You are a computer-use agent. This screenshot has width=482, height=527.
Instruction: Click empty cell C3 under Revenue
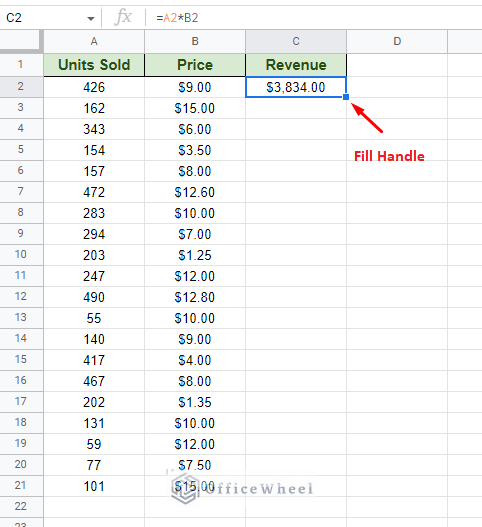pos(296,108)
